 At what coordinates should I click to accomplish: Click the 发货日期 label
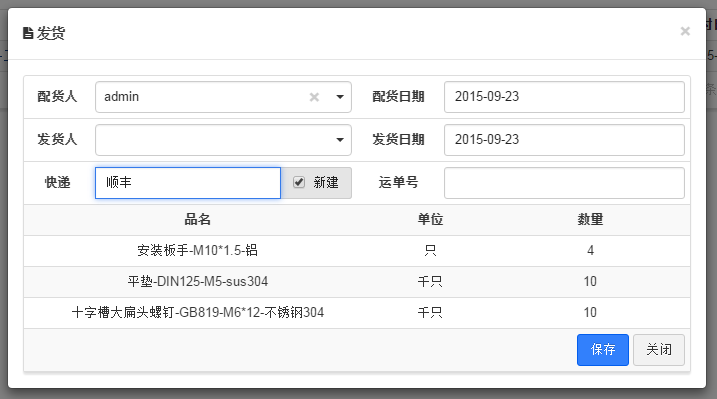click(398, 139)
